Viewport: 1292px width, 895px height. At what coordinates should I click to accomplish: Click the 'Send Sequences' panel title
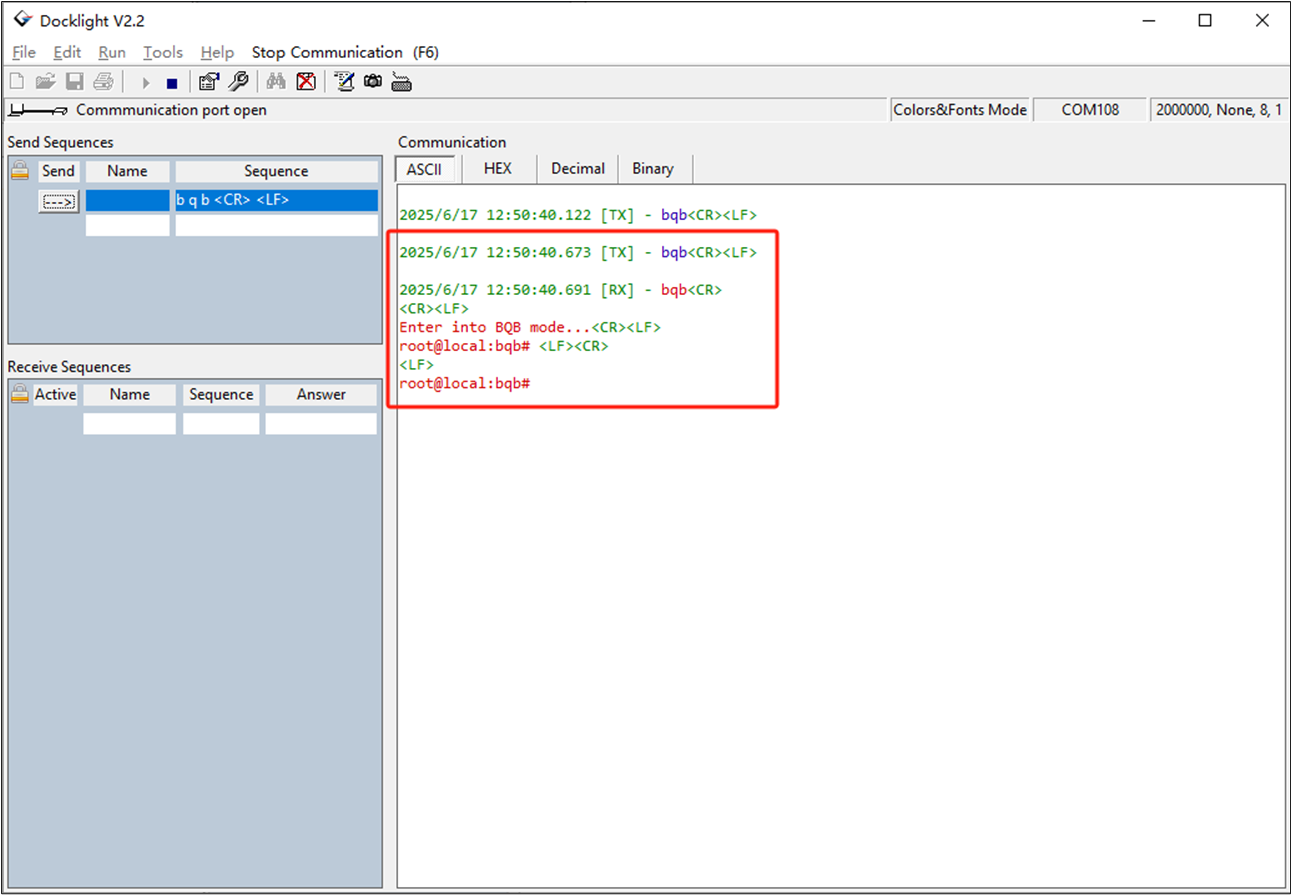click(61, 142)
